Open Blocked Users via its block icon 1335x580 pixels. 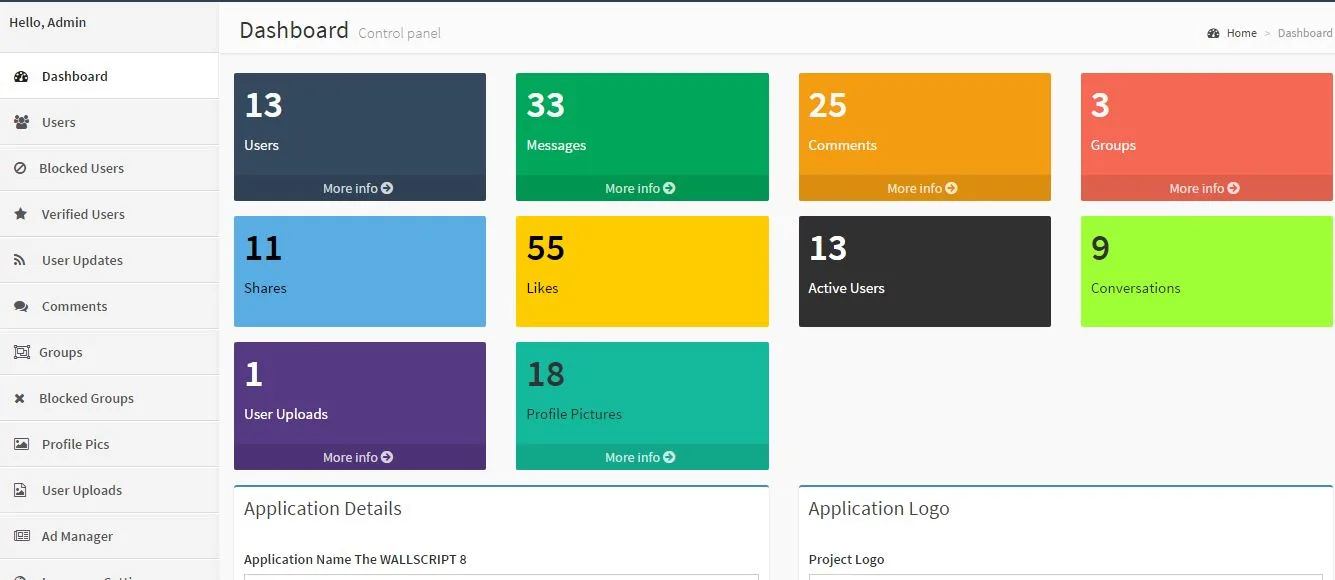pos(22,168)
